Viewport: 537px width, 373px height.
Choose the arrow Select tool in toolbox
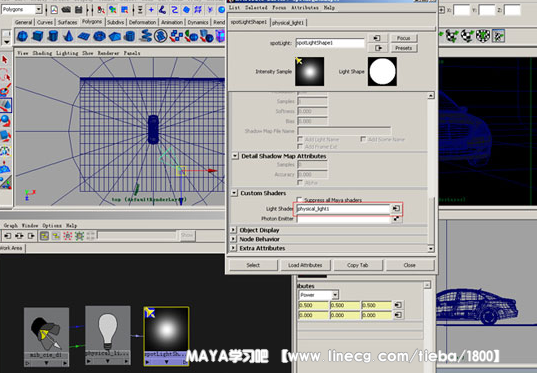coord(5,60)
